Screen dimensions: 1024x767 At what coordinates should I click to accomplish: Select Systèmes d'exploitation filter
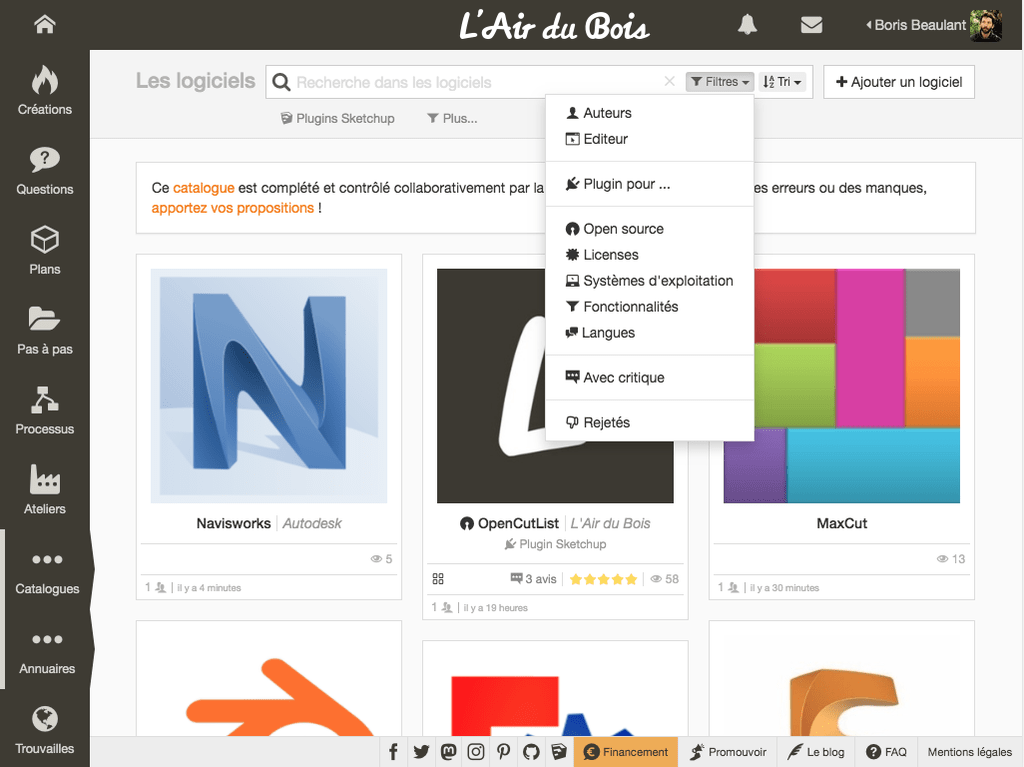point(650,281)
